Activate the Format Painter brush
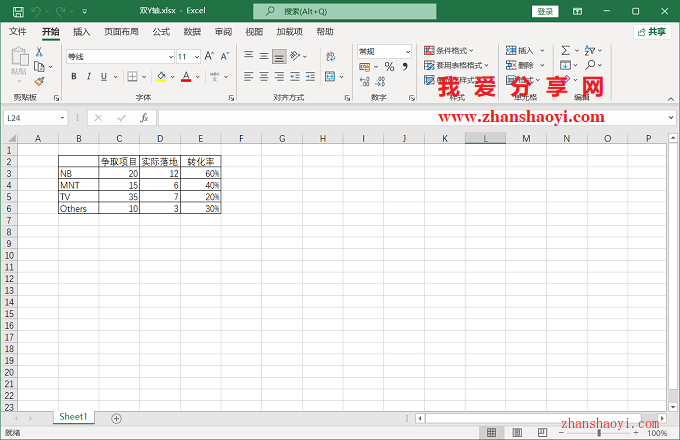 (x=39, y=81)
